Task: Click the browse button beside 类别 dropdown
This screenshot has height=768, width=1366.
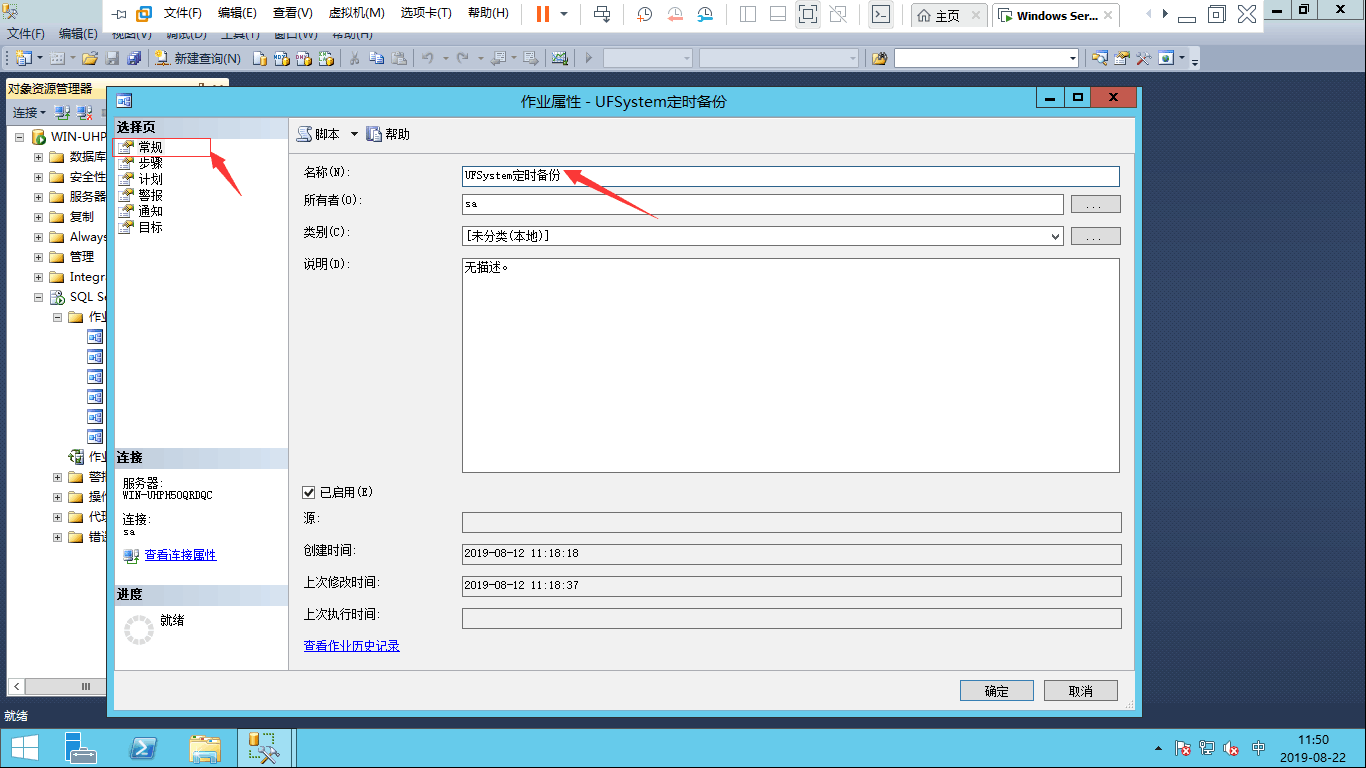Action: 1095,236
